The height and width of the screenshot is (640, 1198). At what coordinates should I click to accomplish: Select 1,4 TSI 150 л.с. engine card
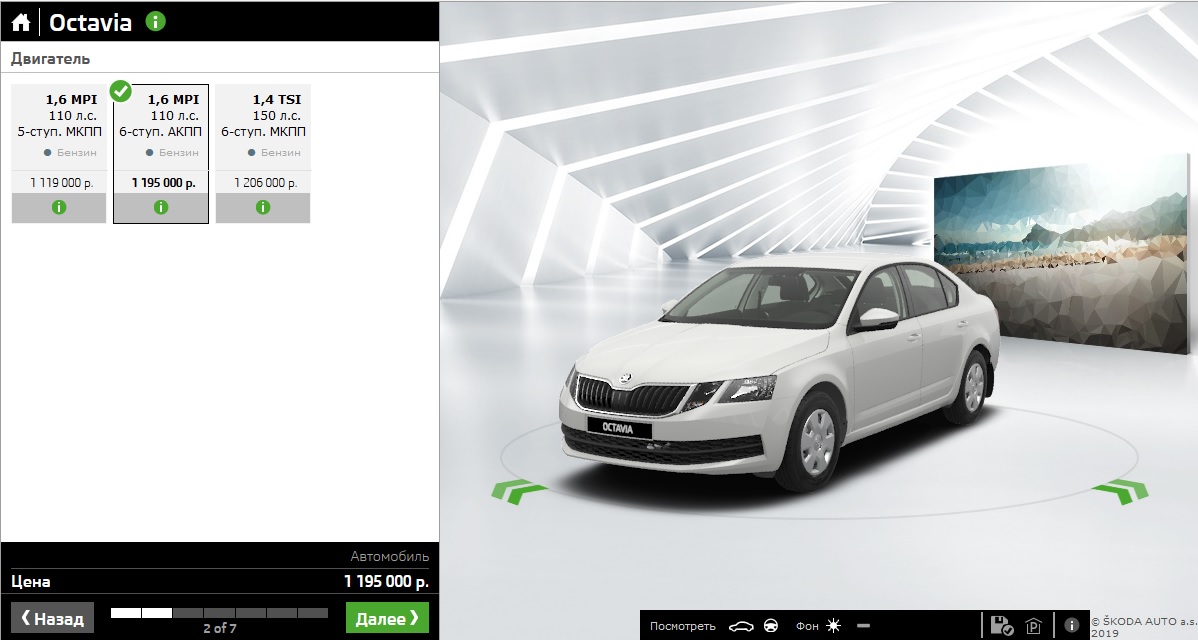click(263, 154)
